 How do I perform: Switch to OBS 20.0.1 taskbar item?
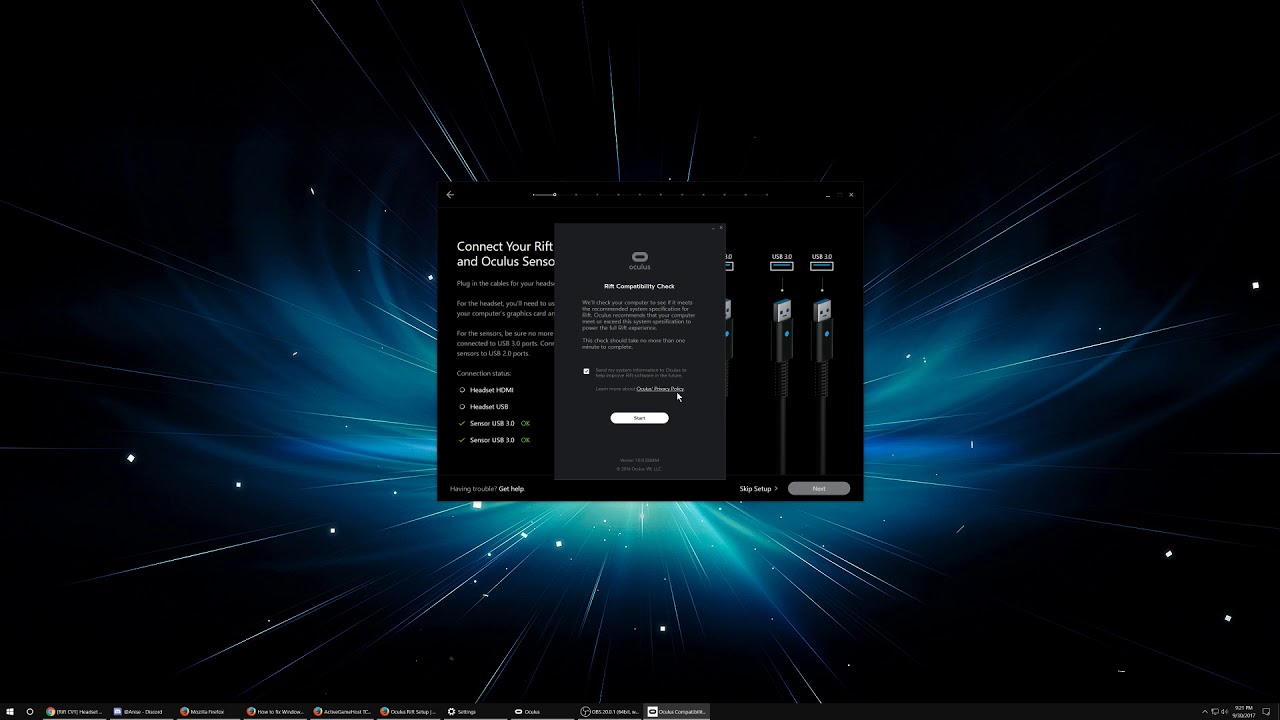coord(610,712)
